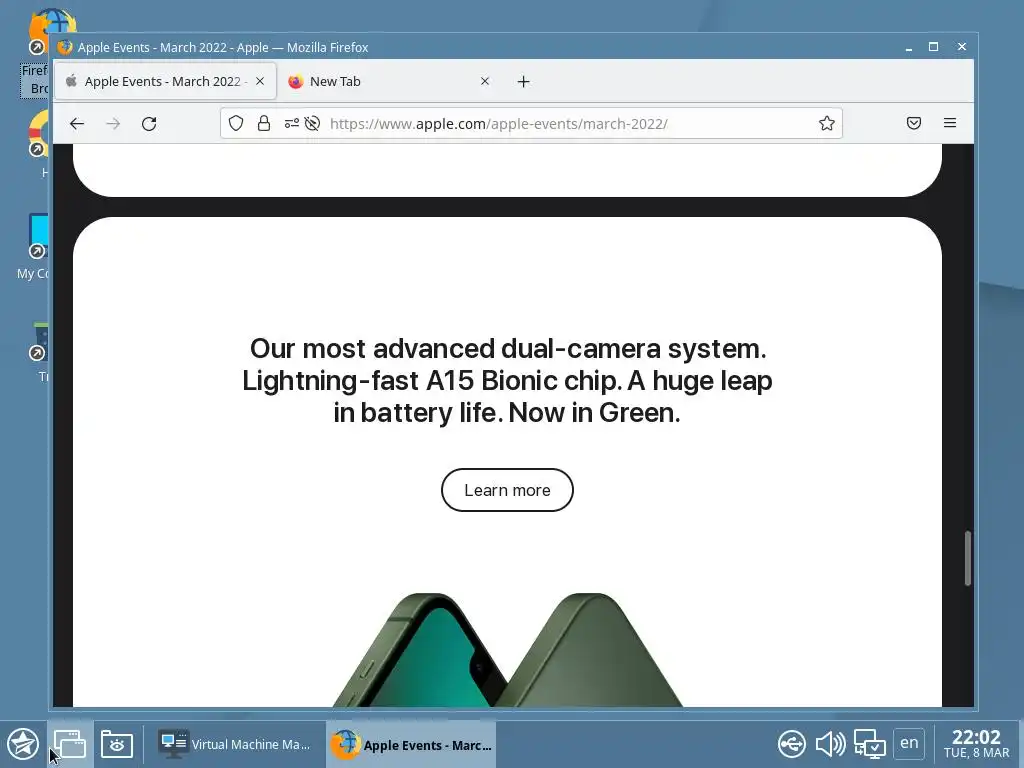Viewport: 1024px width, 768px height.
Task: Click the en keyboard layout indicator
Action: click(909, 743)
